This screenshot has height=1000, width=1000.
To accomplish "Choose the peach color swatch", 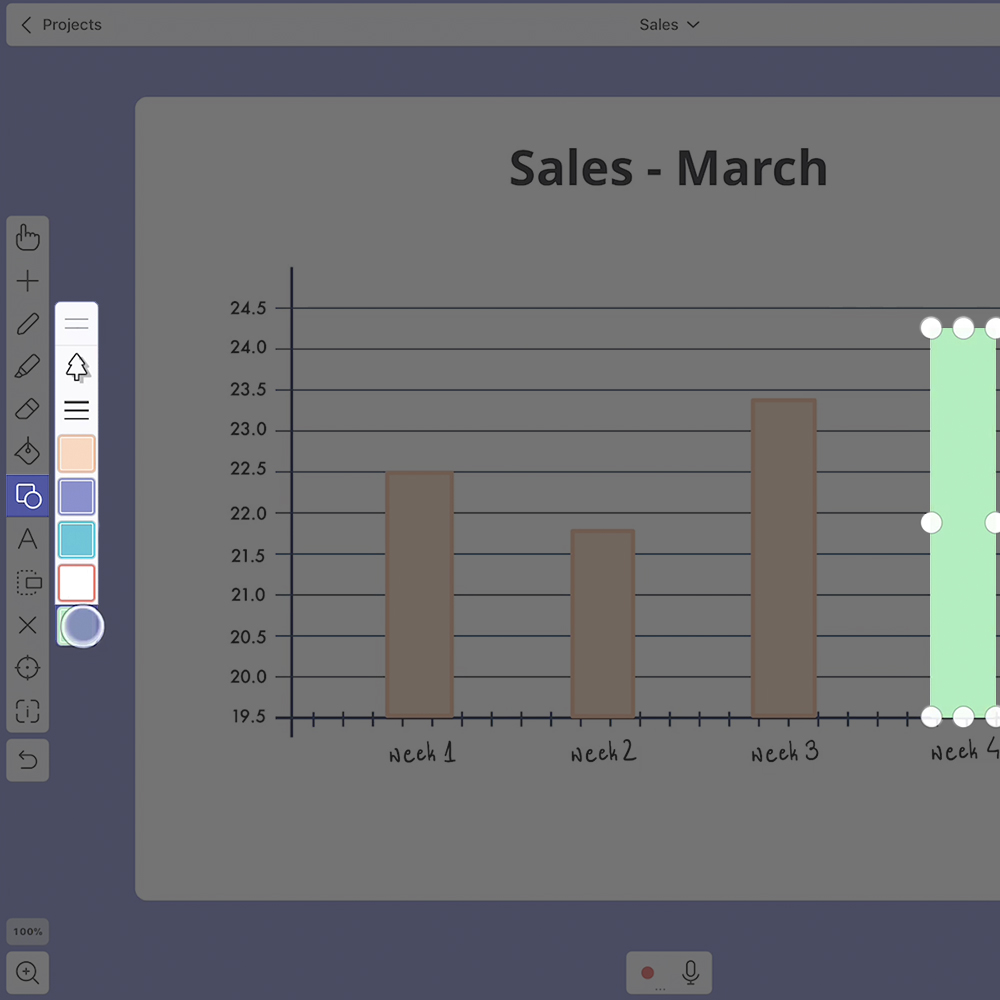I will [77, 454].
